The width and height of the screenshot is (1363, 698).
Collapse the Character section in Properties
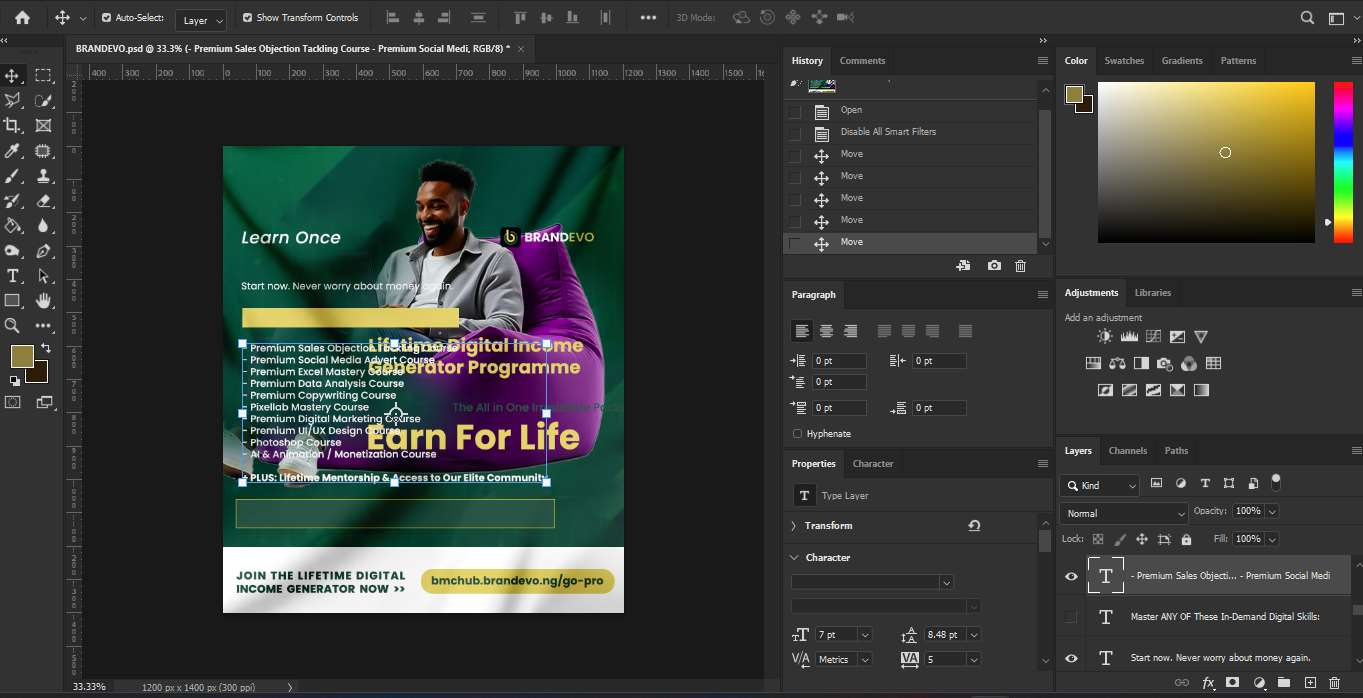pyautogui.click(x=794, y=558)
